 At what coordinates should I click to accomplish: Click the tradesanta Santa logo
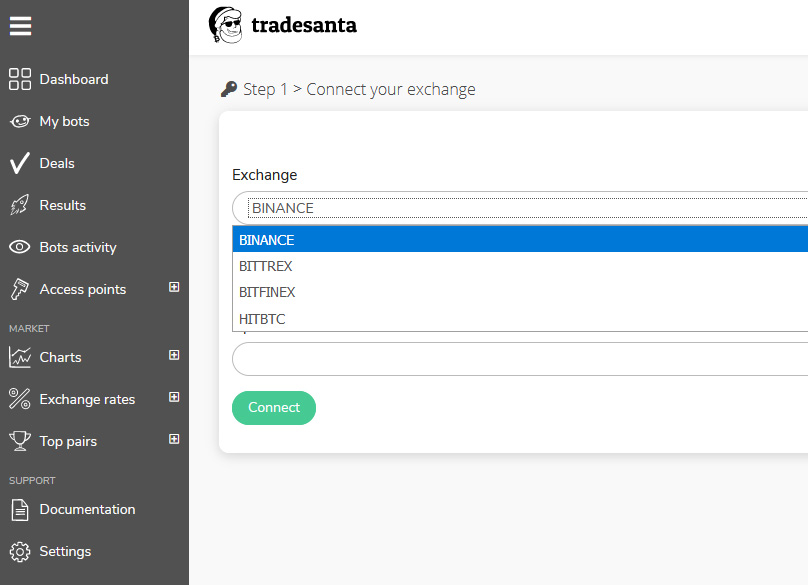tap(225, 25)
